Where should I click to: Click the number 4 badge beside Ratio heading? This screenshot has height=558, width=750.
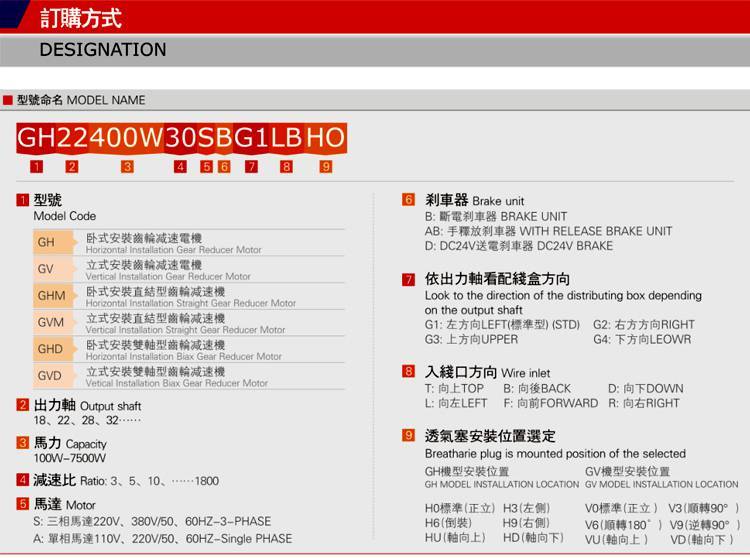point(22,480)
